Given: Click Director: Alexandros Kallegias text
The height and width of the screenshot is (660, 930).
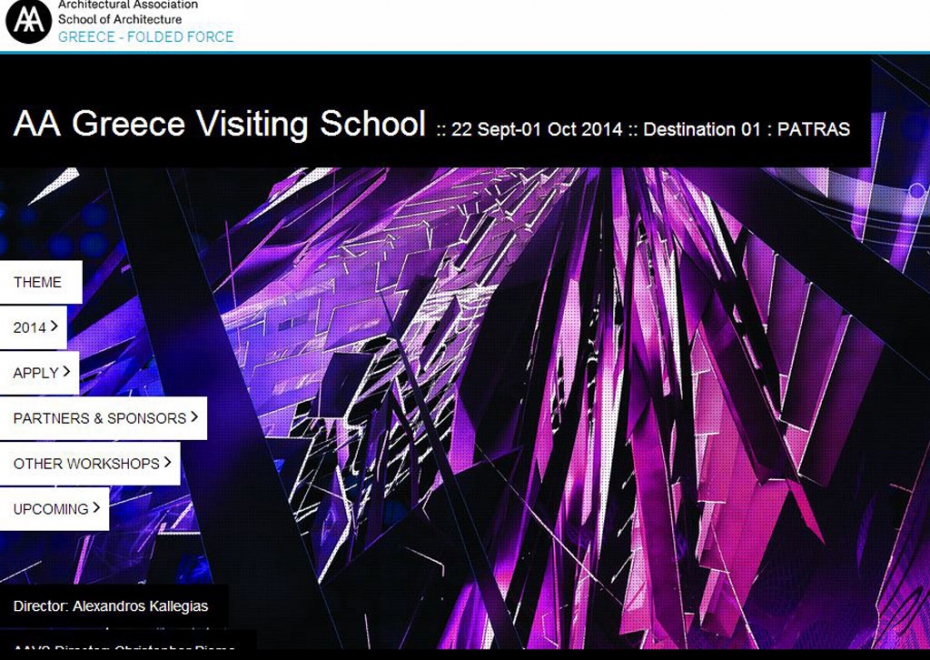Looking at the screenshot, I should tap(110, 606).
